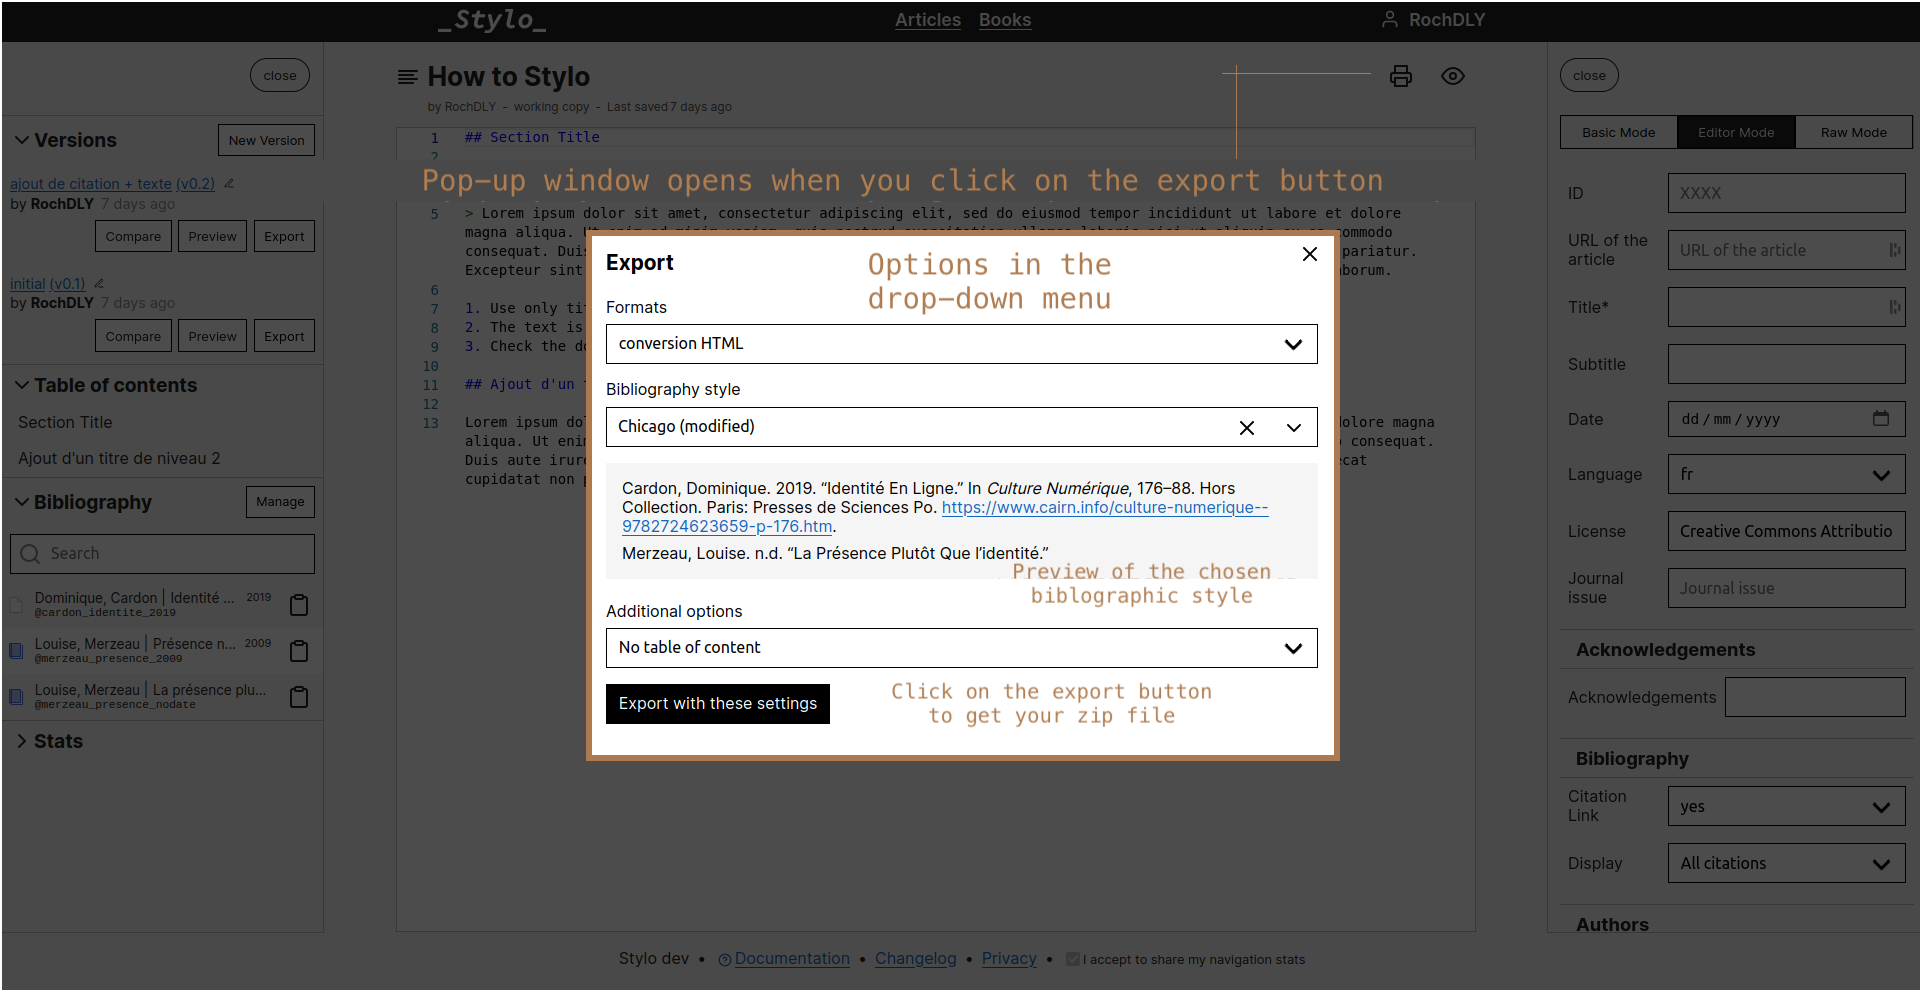Open the Language dropdown set to fr
This screenshot has height=990, width=1920.
(x=1786, y=475)
